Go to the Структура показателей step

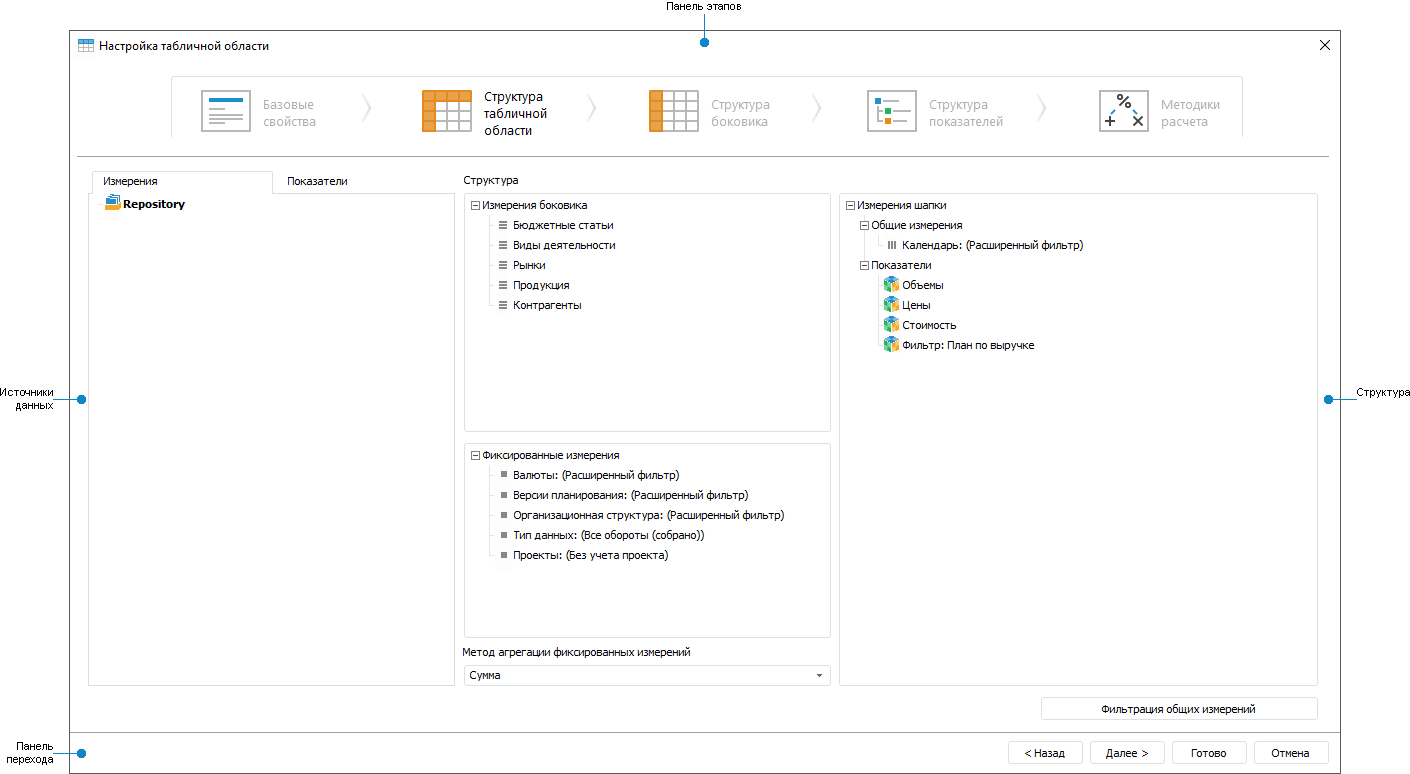(966, 113)
